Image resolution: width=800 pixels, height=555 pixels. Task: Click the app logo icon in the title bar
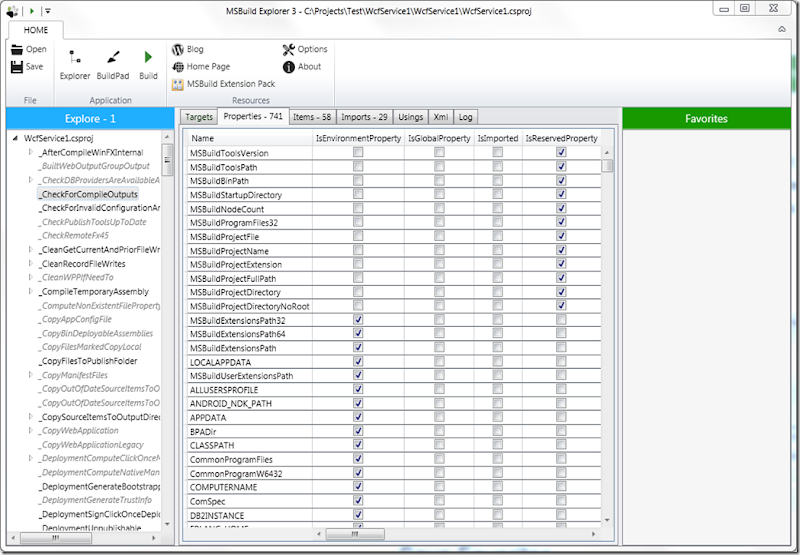coord(13,11)
